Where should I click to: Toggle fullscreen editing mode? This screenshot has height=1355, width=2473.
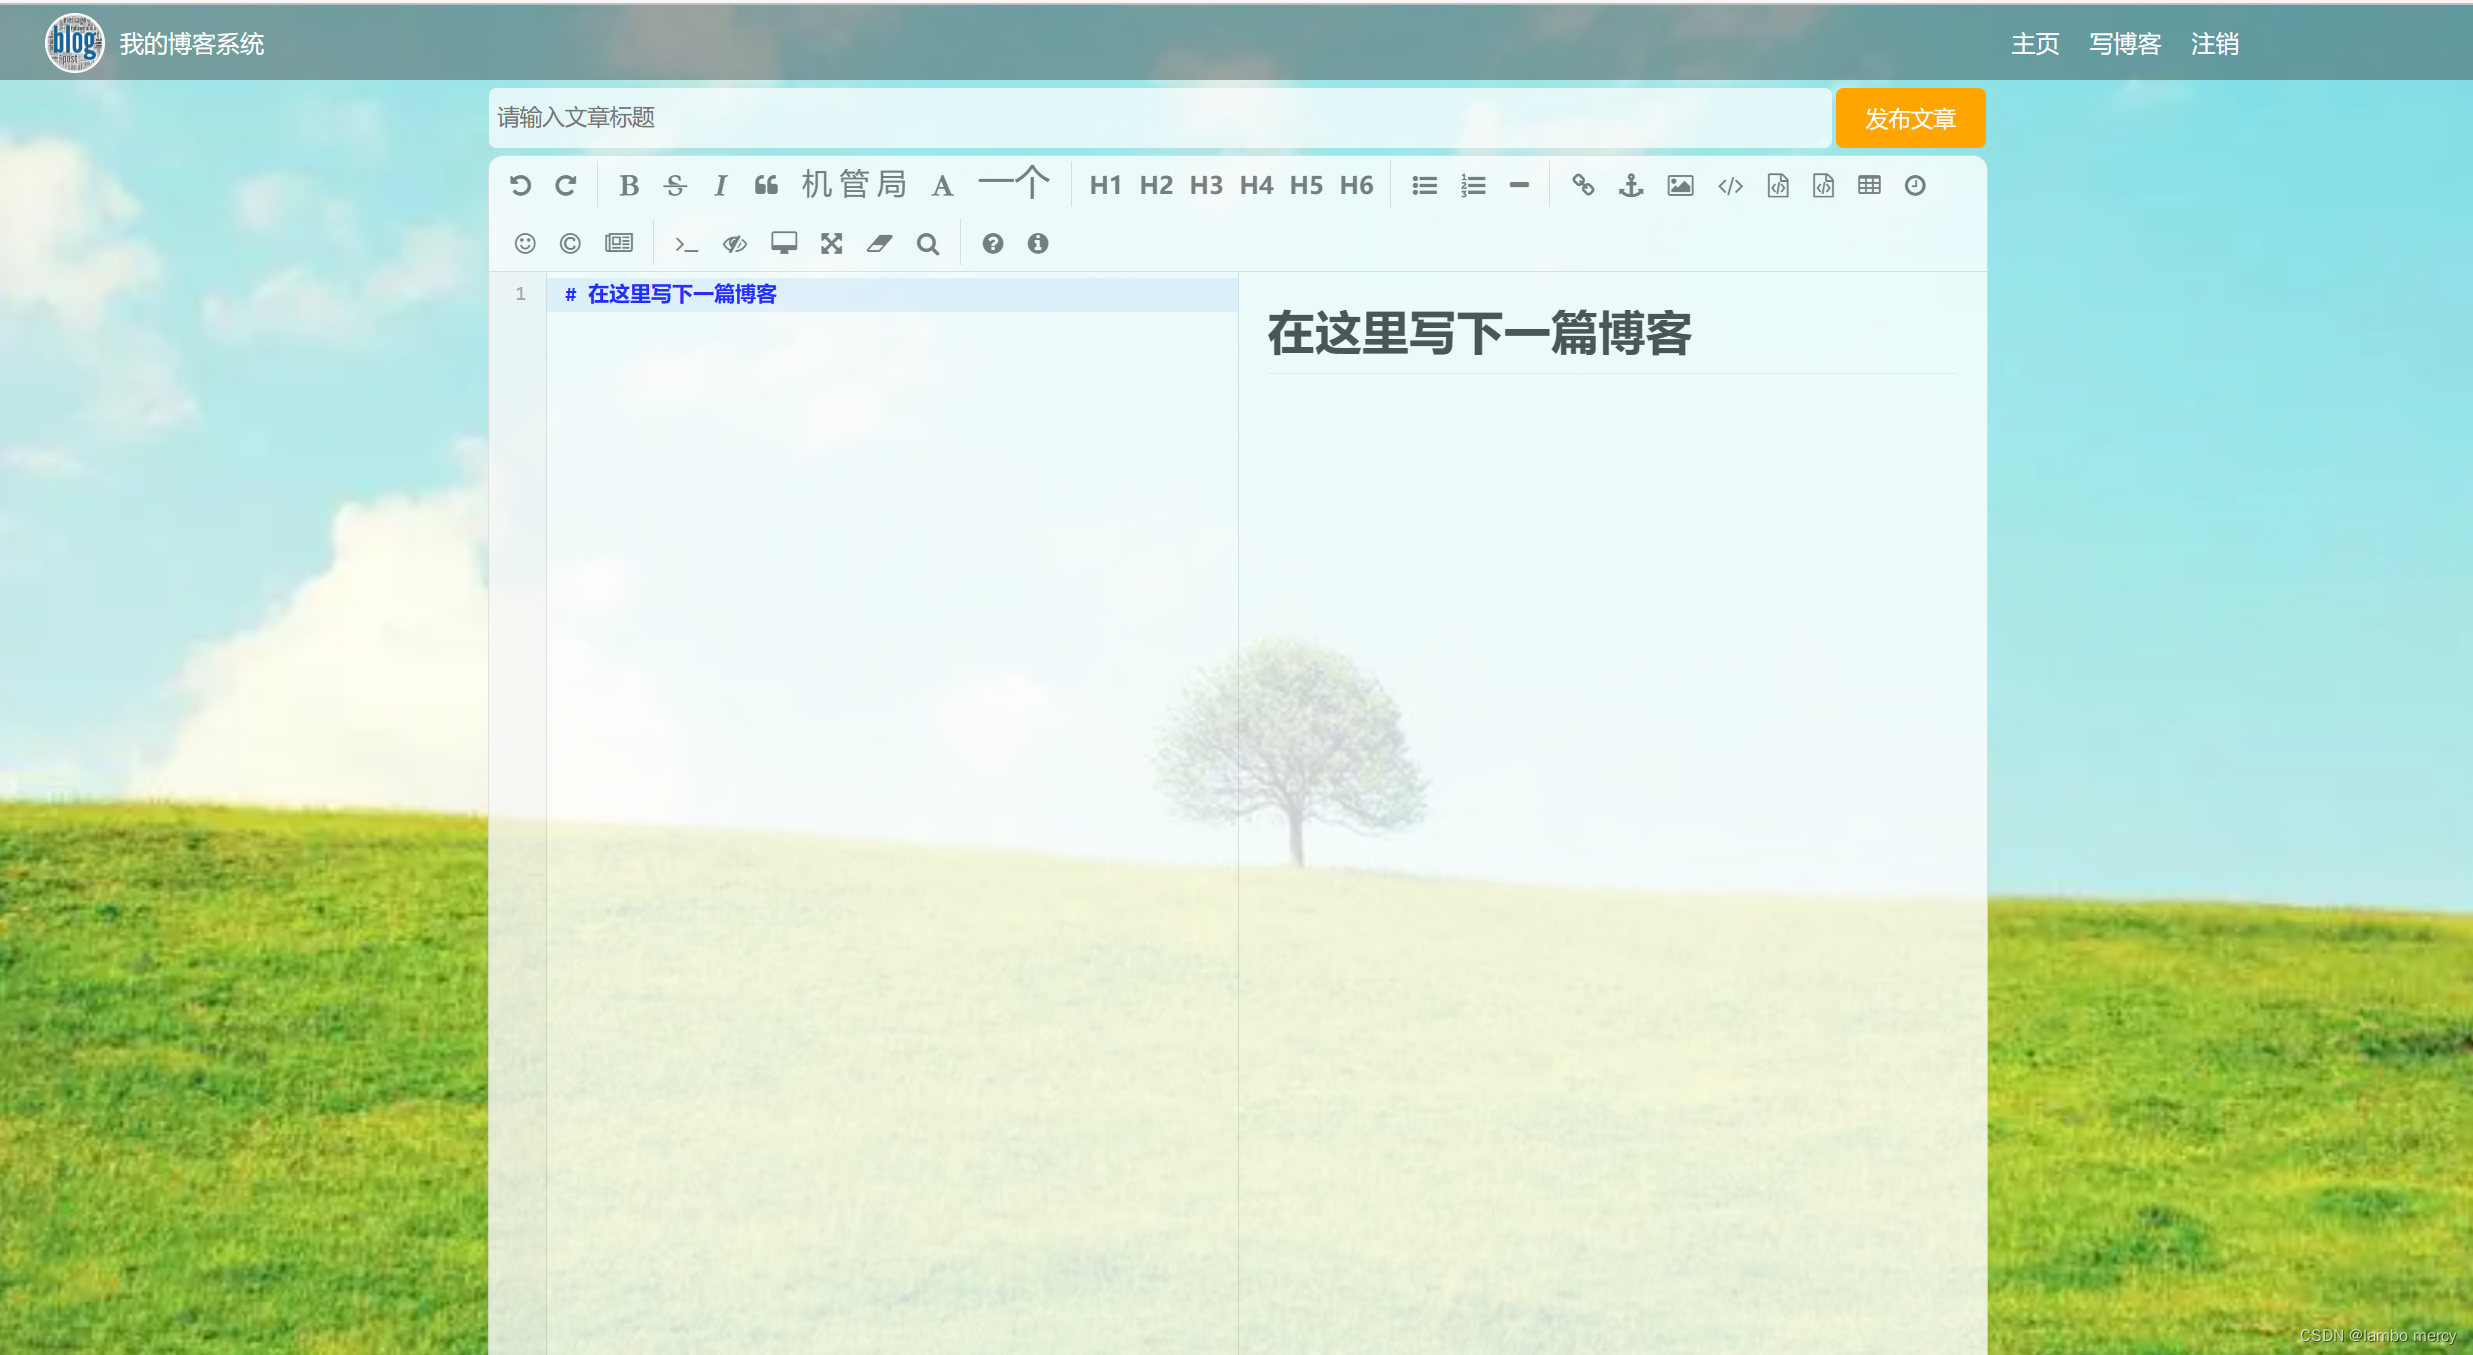pos(832,243)
